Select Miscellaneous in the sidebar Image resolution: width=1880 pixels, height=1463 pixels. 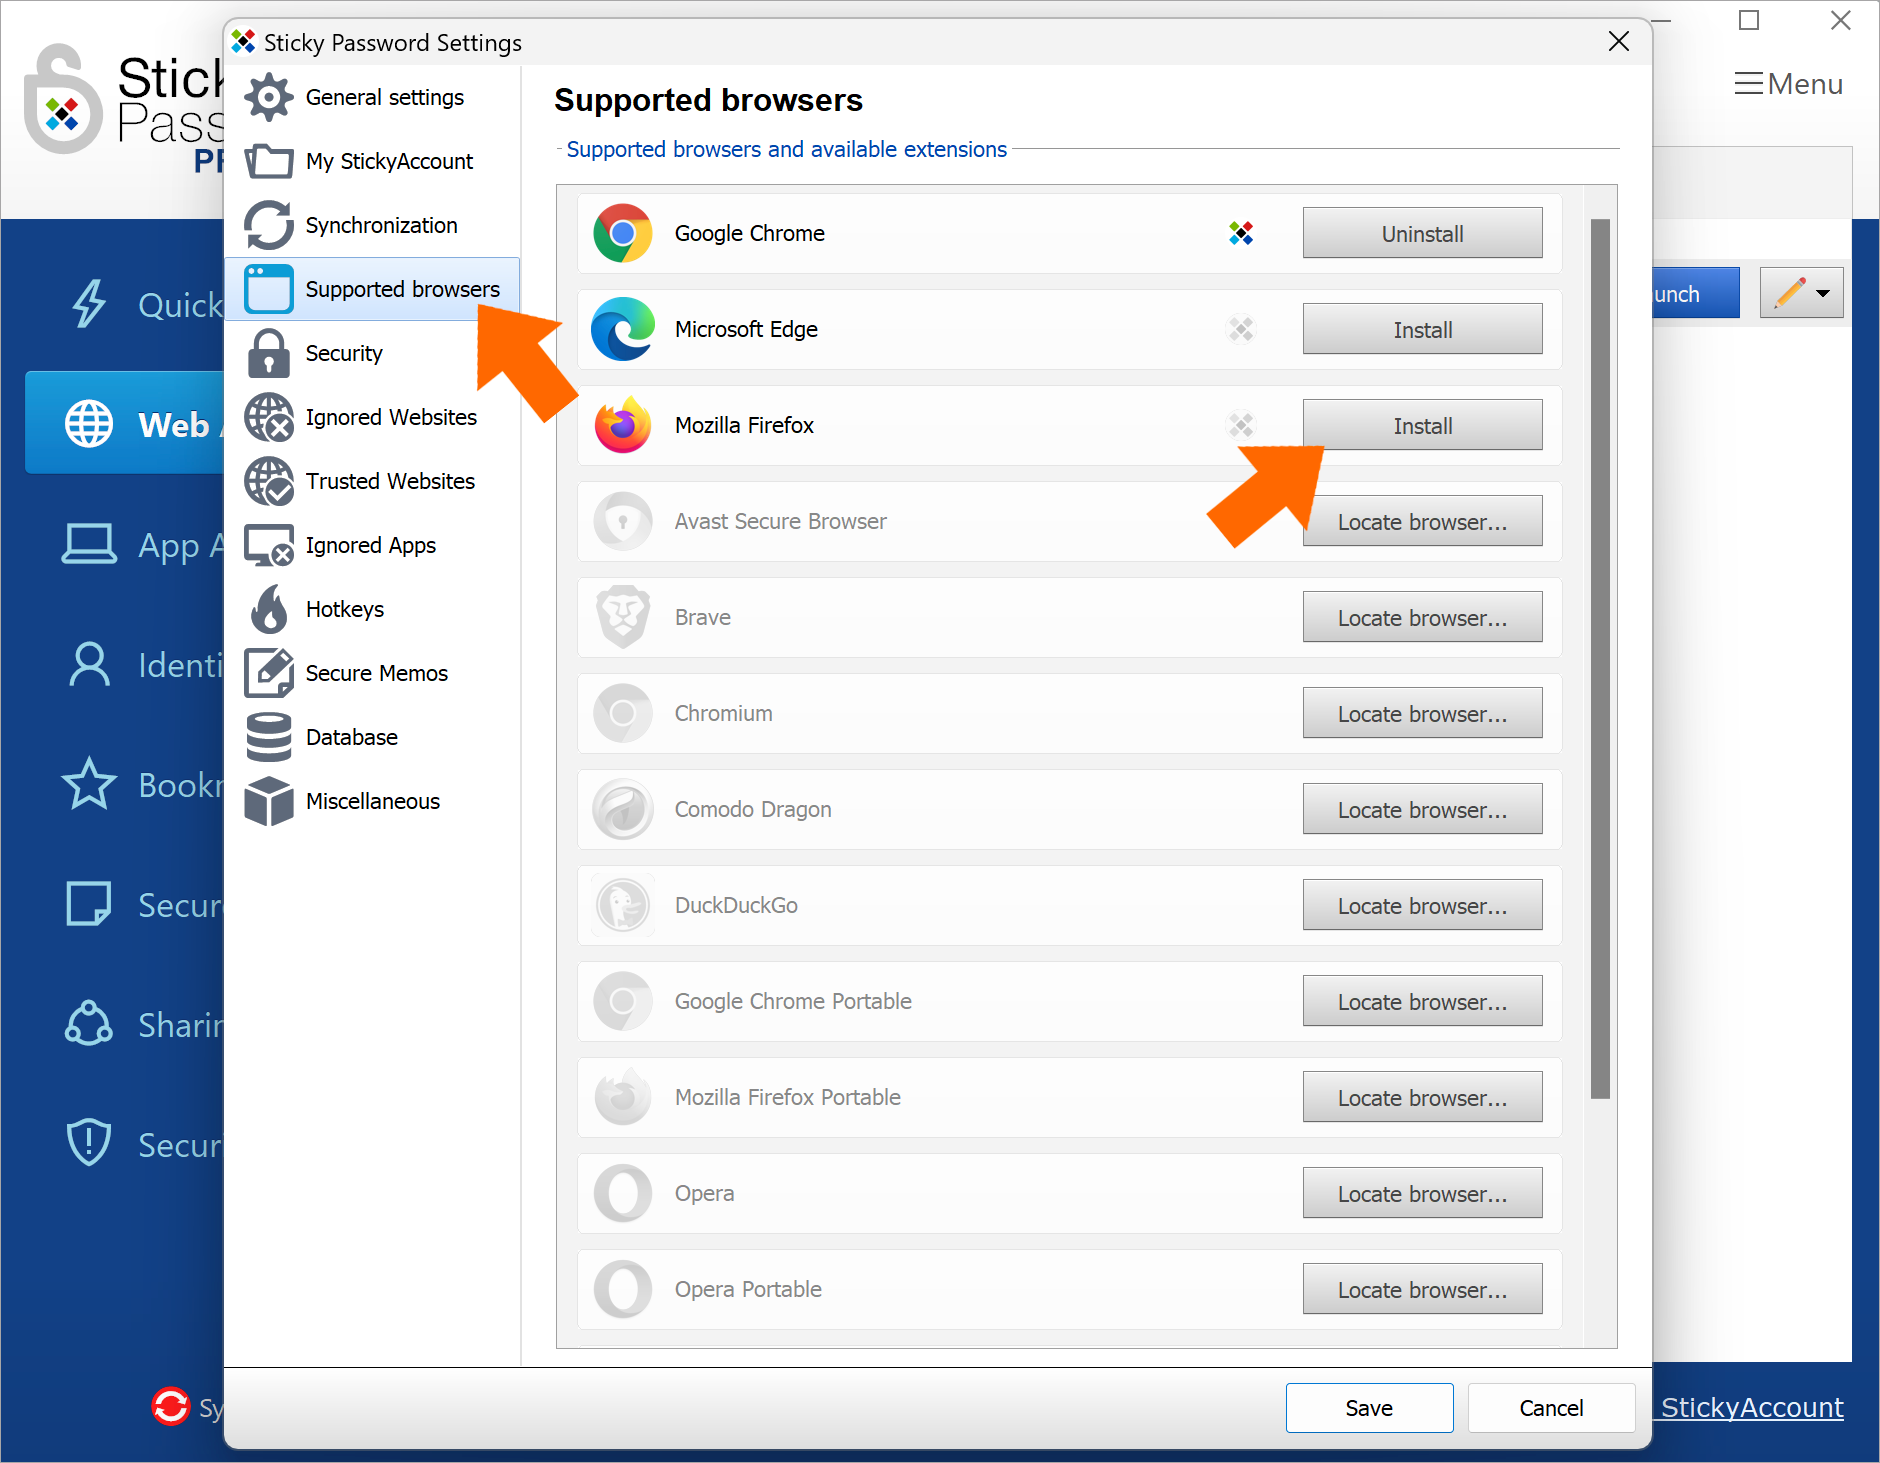pyautogui.click(x=372, y=801)
